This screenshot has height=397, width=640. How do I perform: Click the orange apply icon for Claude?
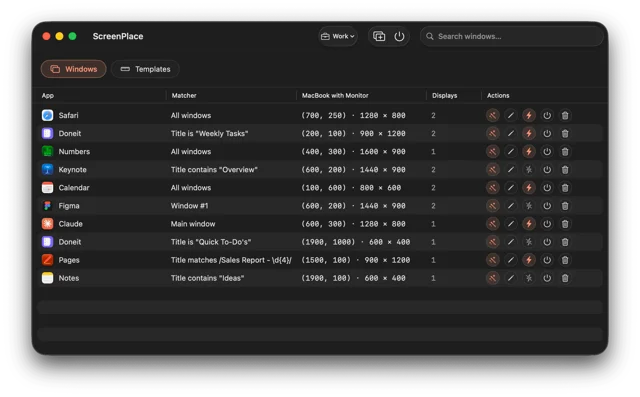coord(493,224)
